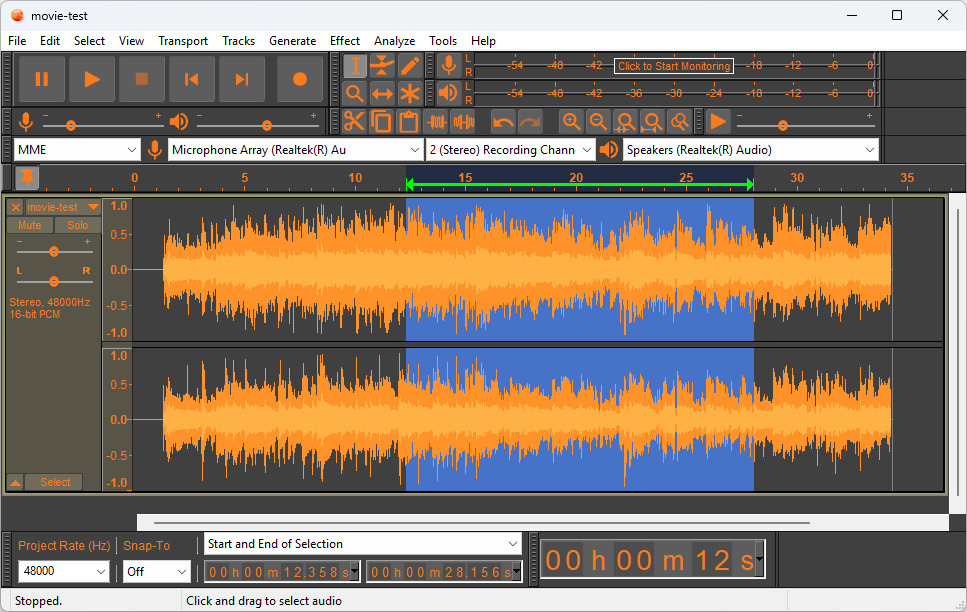Click to Start Monitoring in record meter
967x612 pixels.
pyautogui.click(x=674, y=66)
